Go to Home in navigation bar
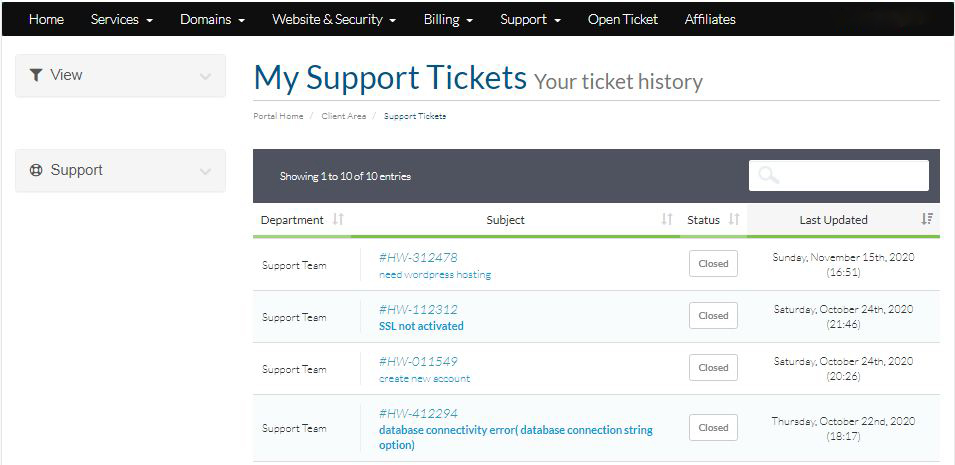The height and width of the screenshot is (465, 955). click(46, 19)
